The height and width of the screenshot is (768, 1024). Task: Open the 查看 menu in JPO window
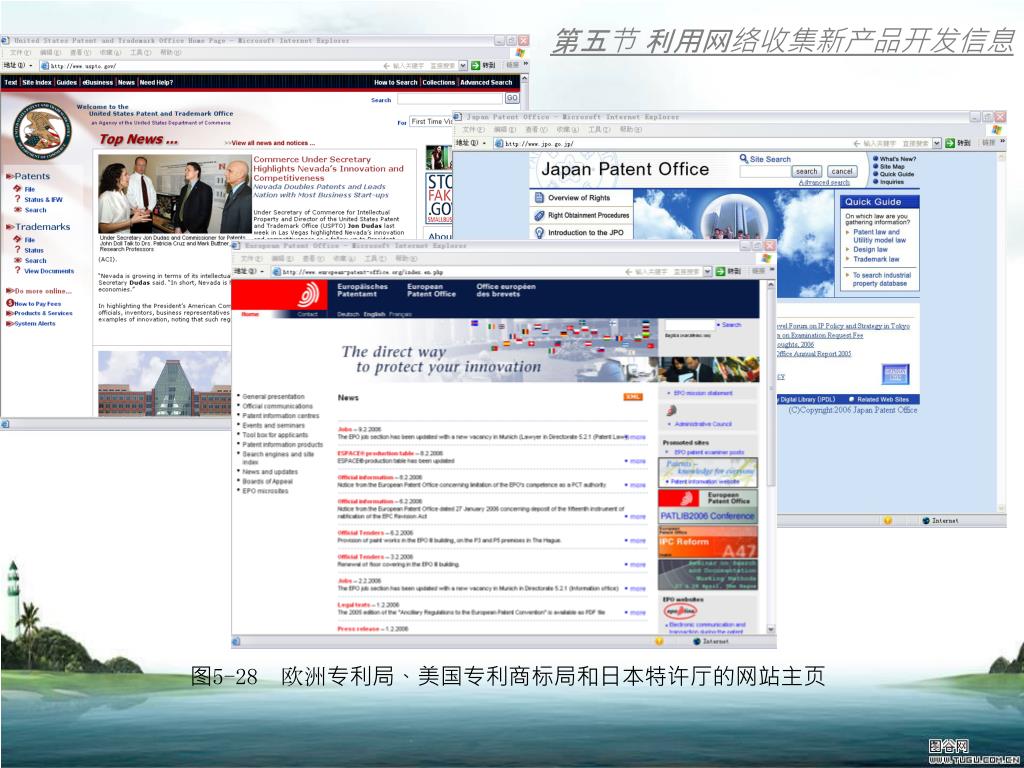(x=536, y=130)
